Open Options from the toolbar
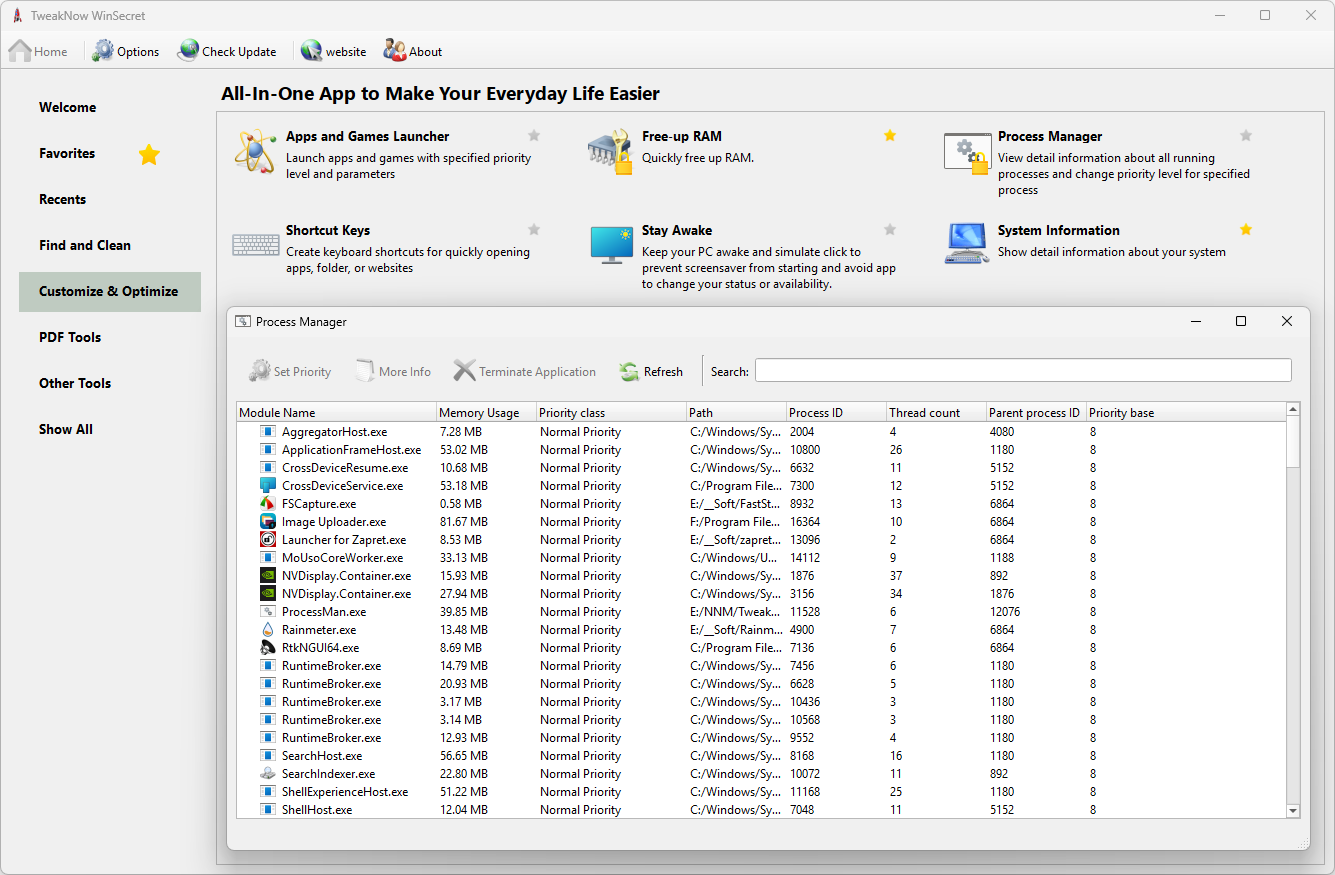This screenshot has width=1335, height=875. pyautogui.click(x=126, y=51)
